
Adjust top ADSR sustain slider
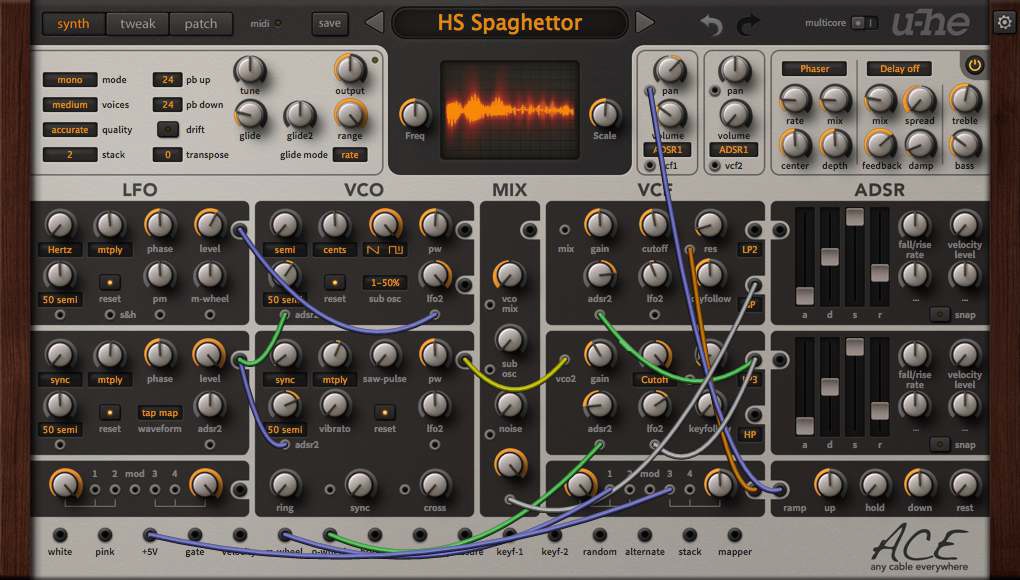pos(855,217)
